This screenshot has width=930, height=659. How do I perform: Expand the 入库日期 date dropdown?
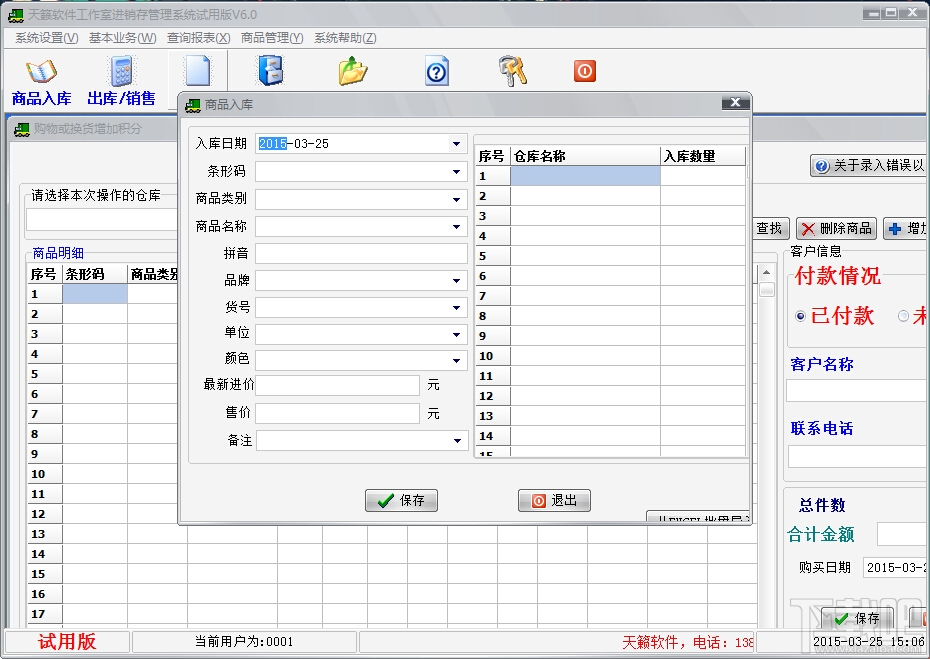pos(456,144)
